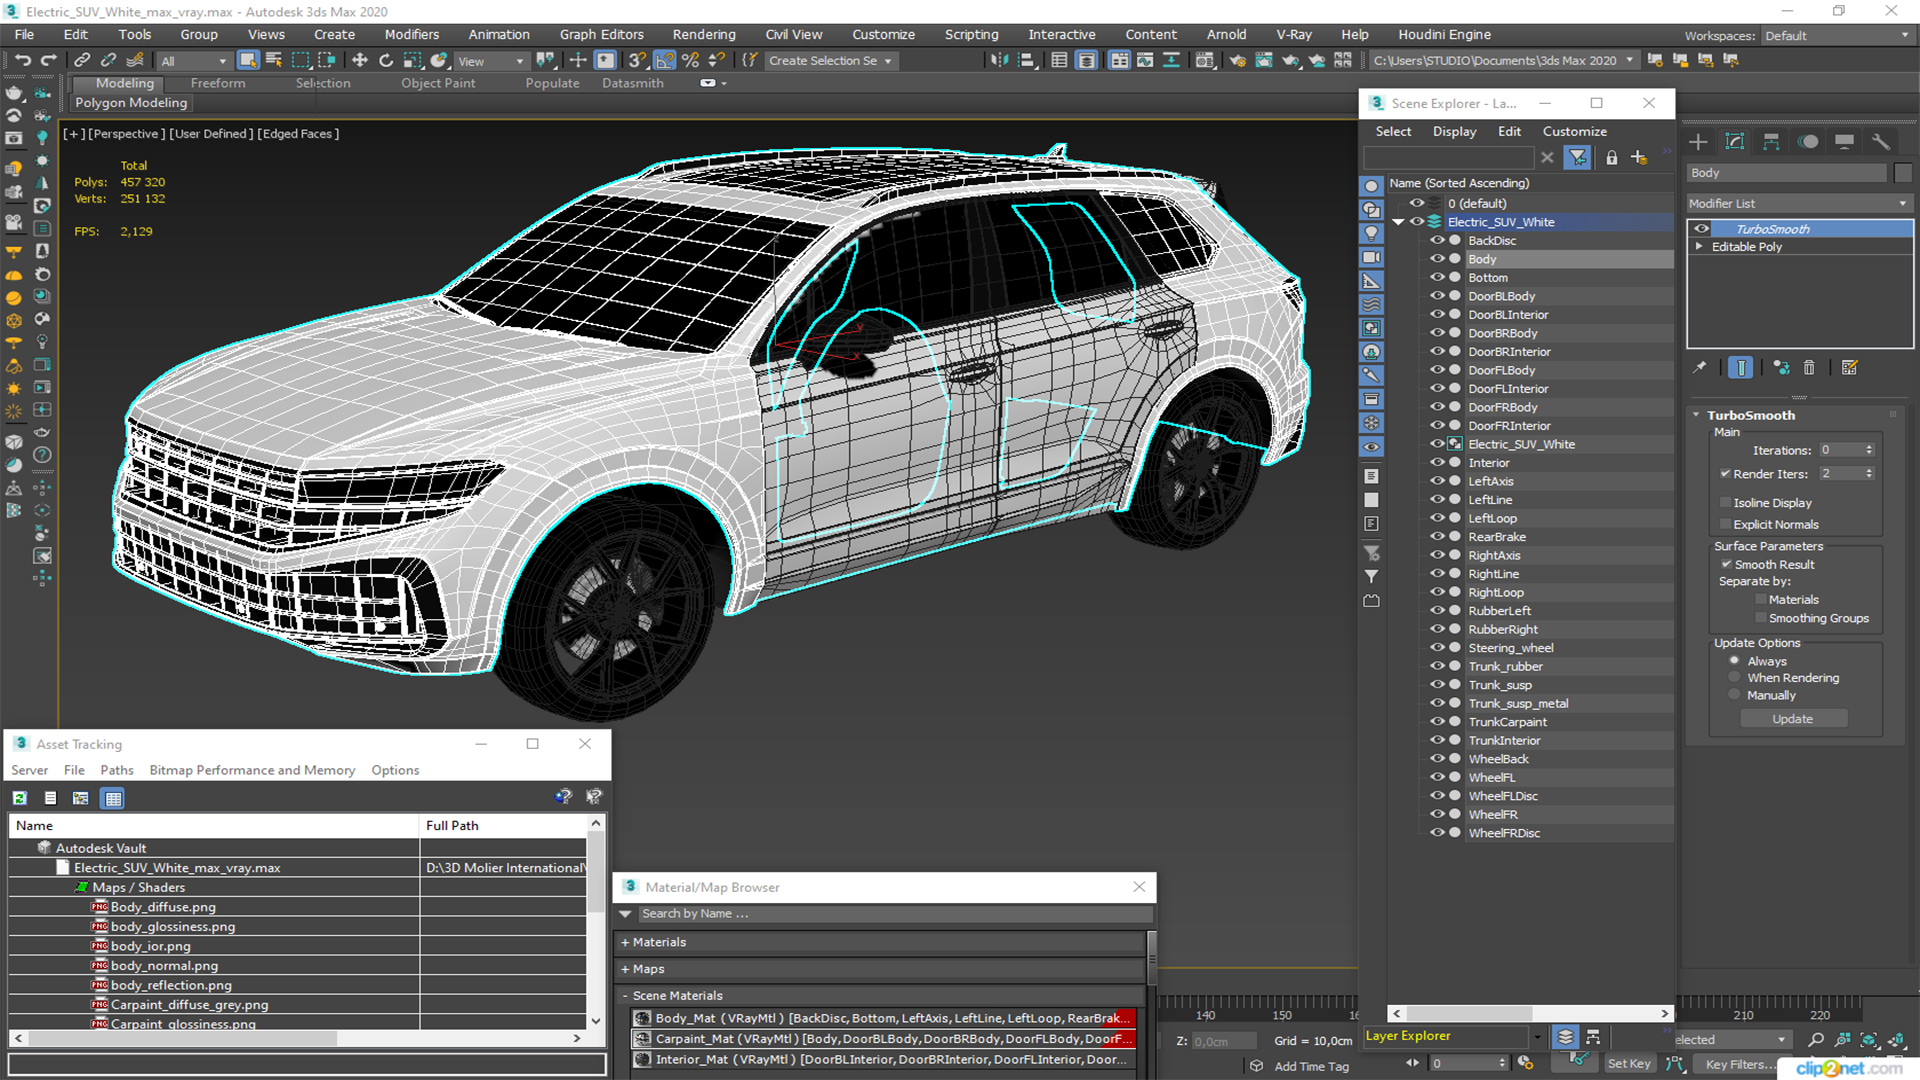Select When Rendering update option
1920x1080 pixels.
point(1734,678)
